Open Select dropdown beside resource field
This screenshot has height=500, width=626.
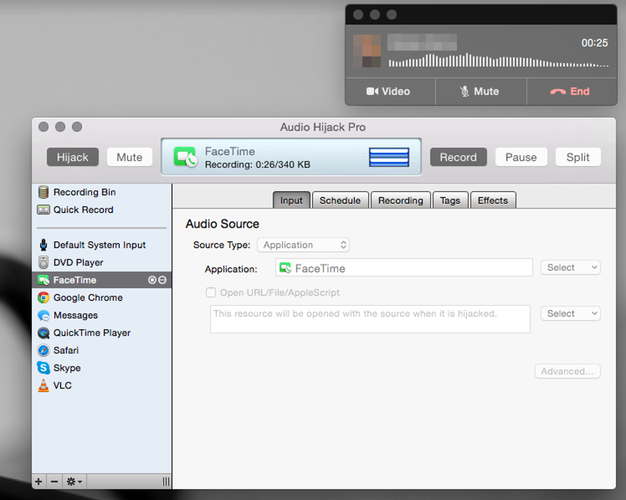coord(571,313)
